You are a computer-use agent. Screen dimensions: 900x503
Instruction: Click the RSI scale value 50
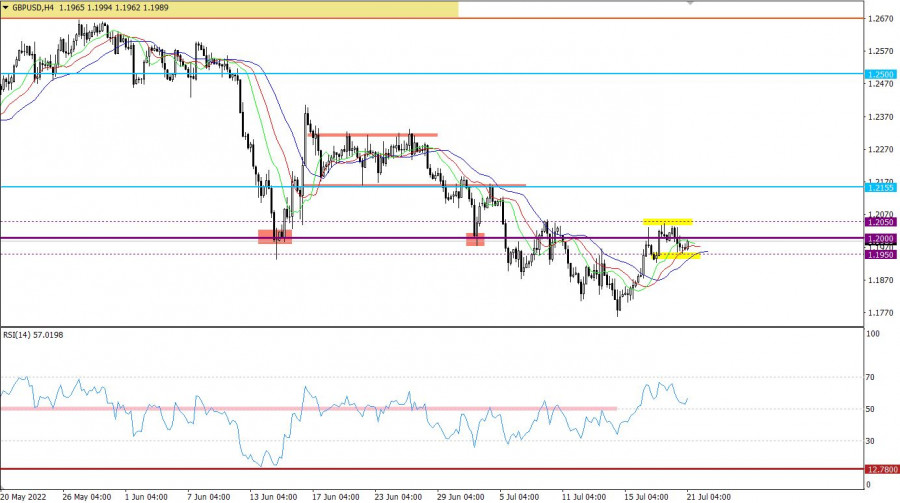pos(870,409)
